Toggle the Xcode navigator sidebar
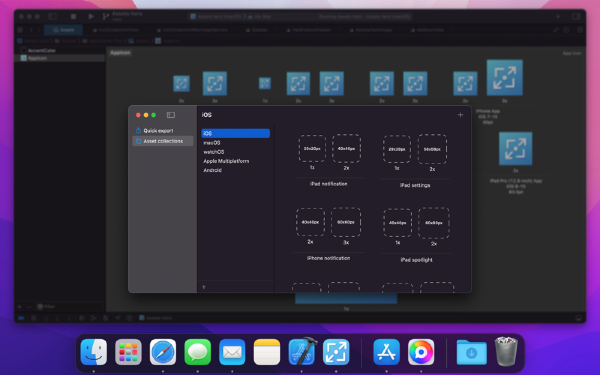Viewport: 600px width, 375px height. (x=52, y=16)
